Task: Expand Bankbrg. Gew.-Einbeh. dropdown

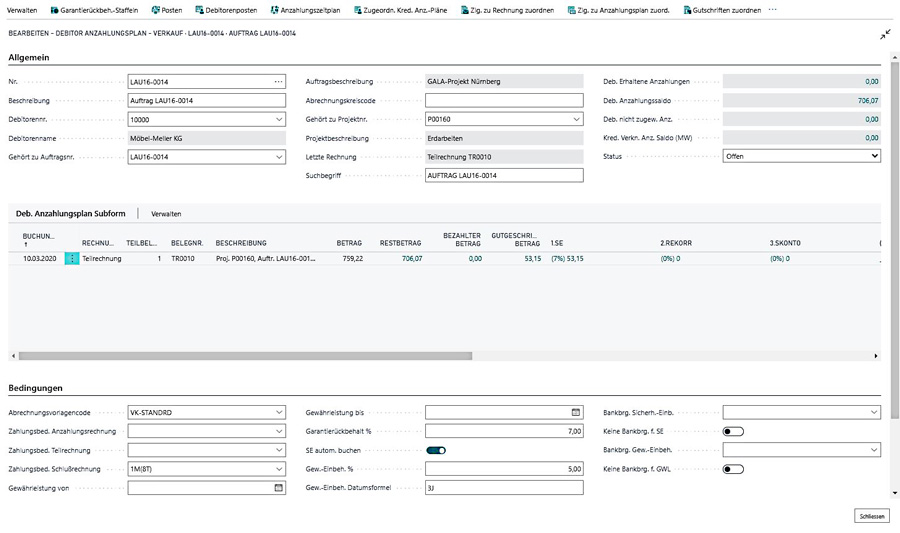Action: pyautogui.click(x=874, y=450)
